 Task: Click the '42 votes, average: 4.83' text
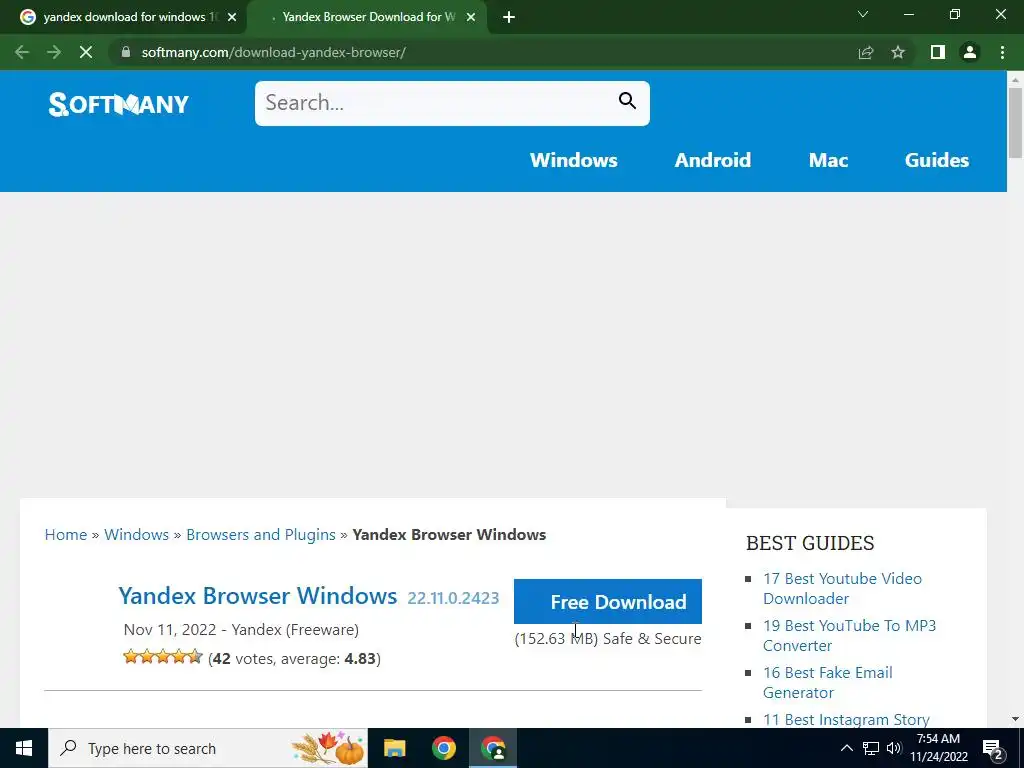point(294,658)
